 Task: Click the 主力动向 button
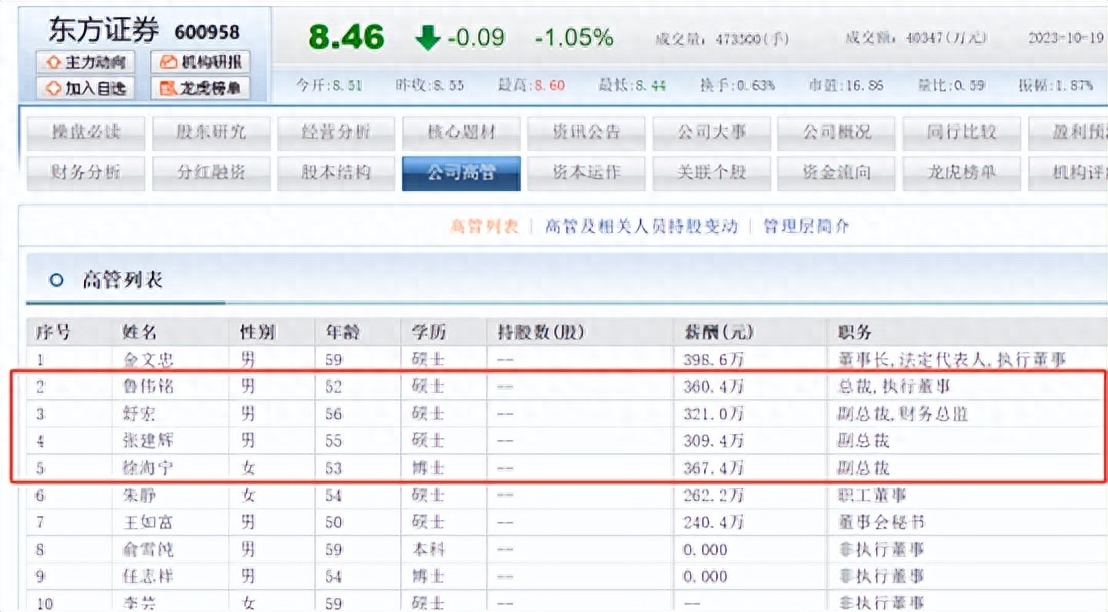tap(86, 62)
